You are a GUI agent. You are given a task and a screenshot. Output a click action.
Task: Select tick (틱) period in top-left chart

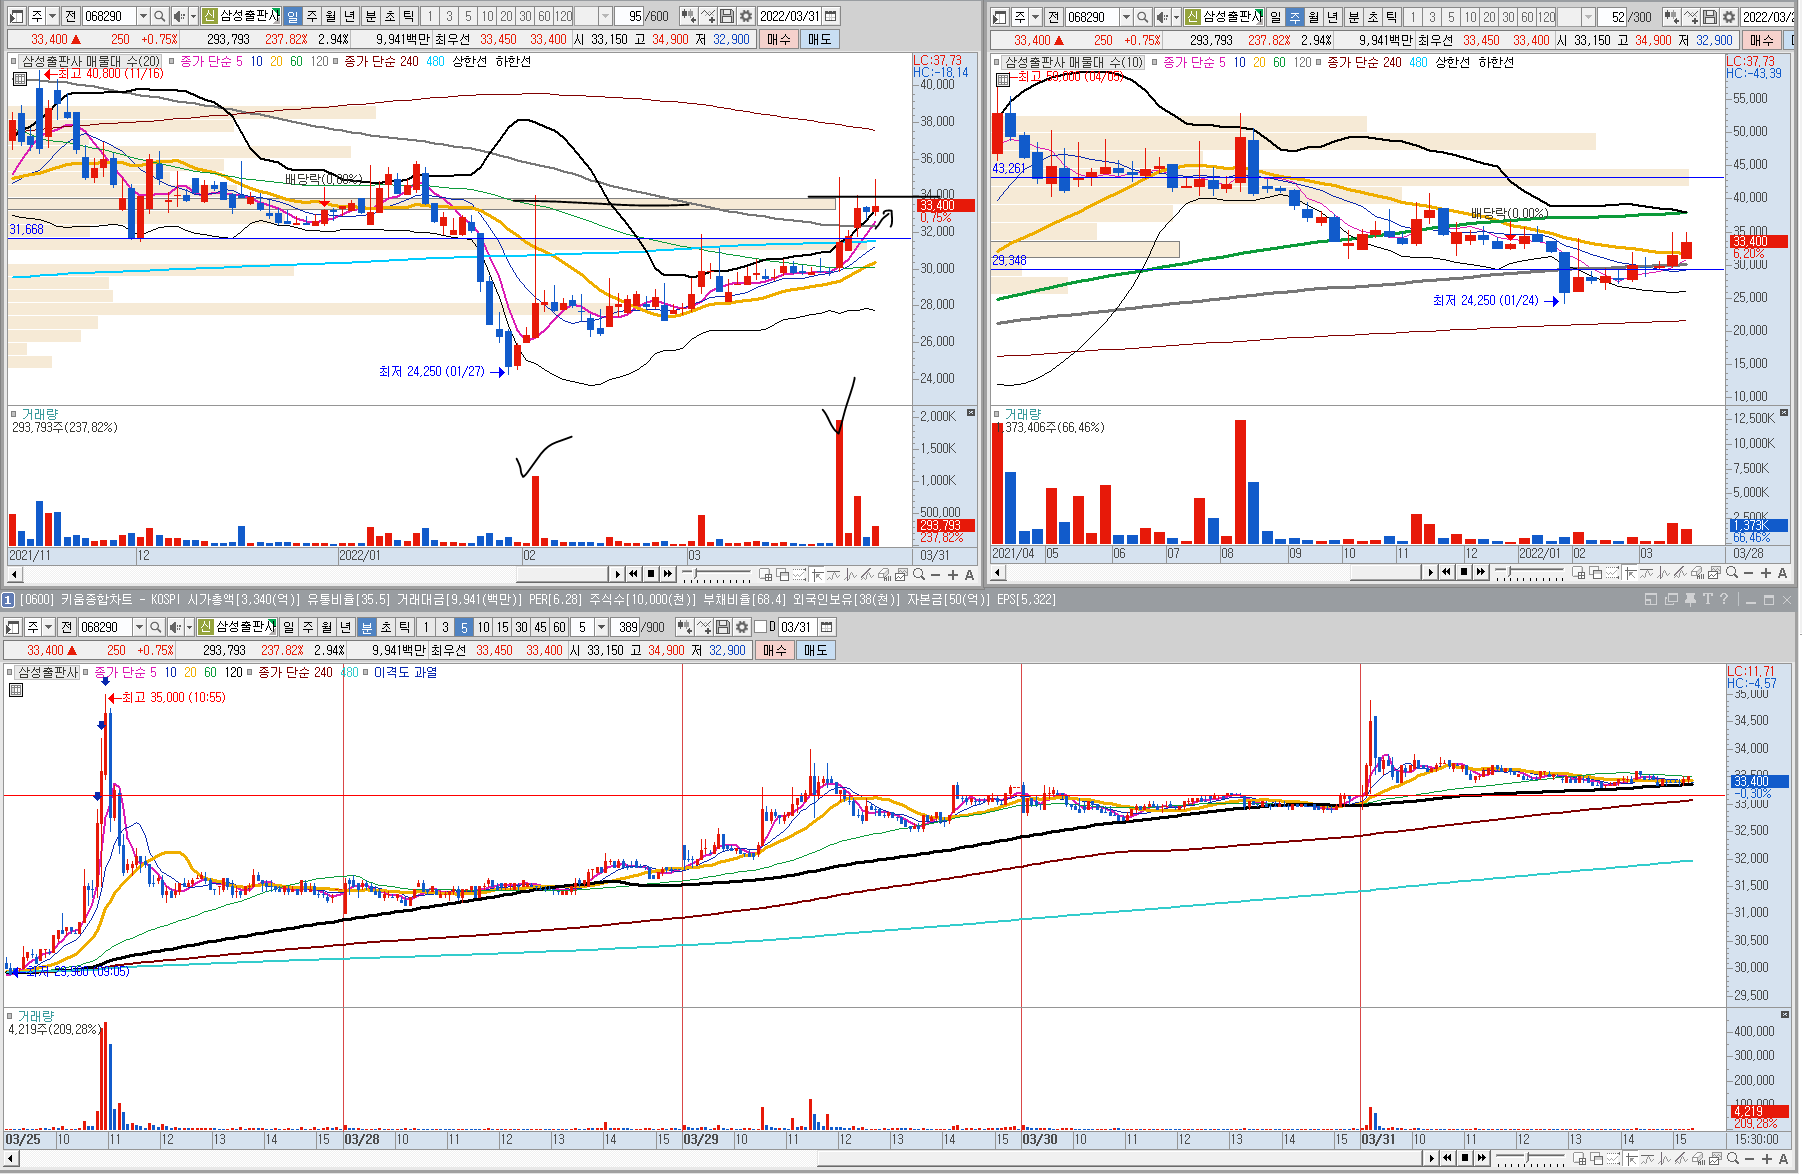408,16
